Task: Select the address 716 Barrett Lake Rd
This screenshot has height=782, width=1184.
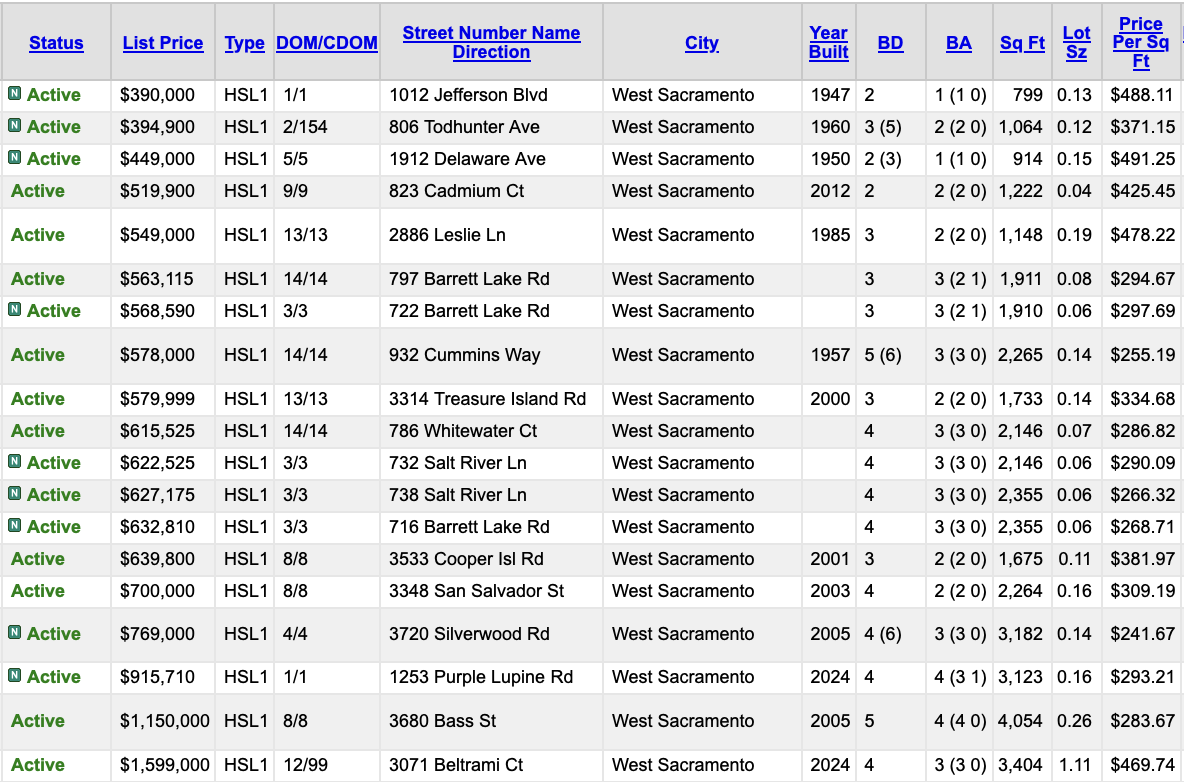Action: click(x=469, y=527)
